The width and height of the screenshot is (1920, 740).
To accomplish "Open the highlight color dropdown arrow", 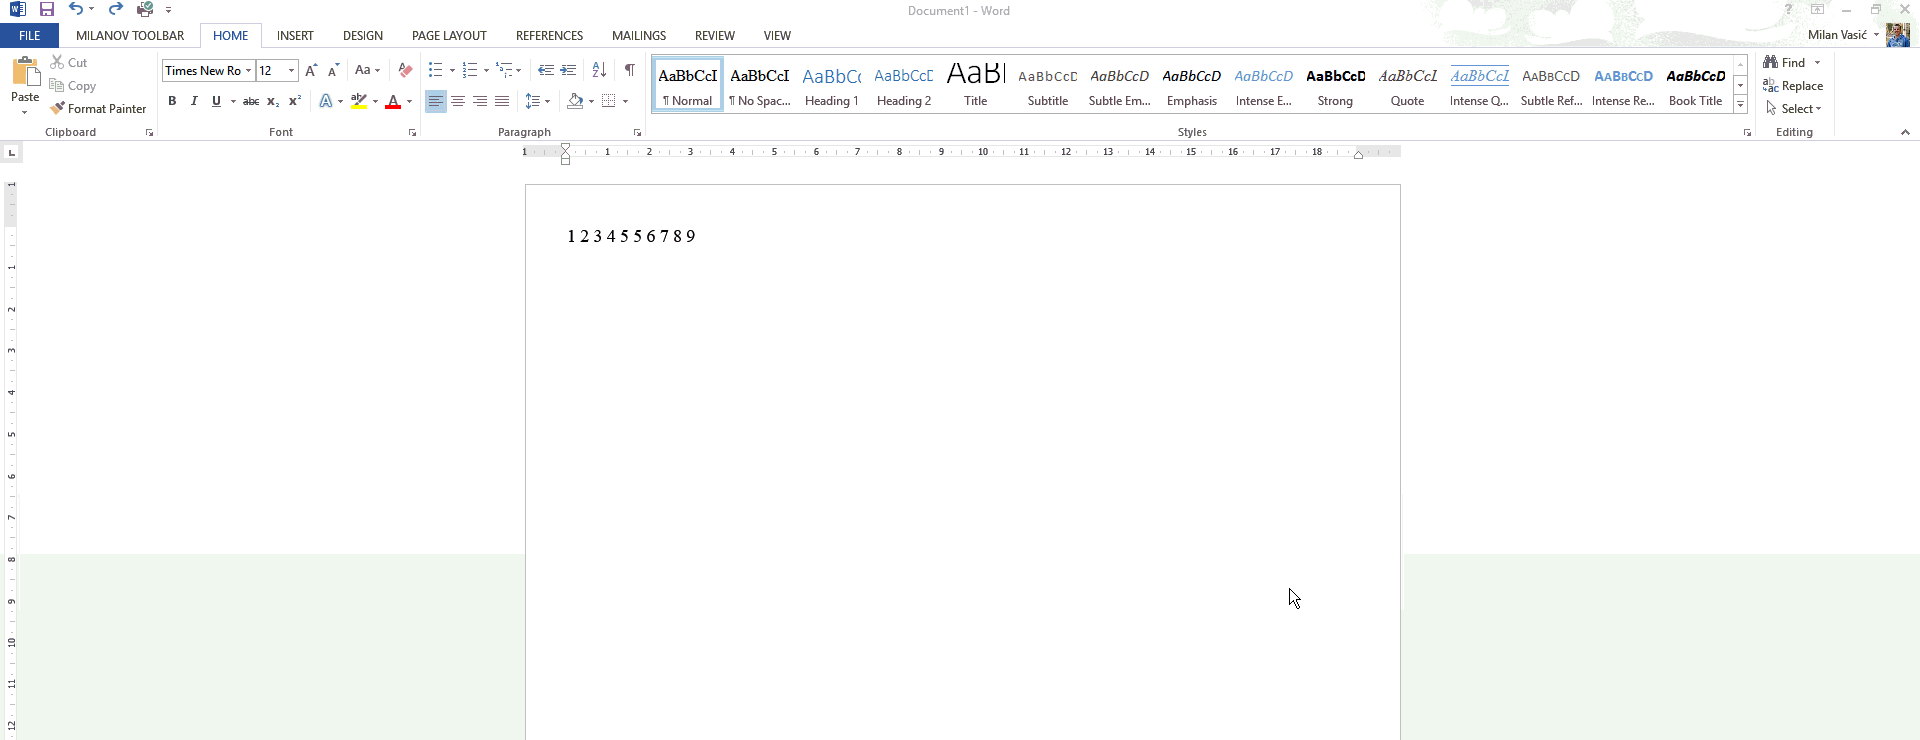I will click(375, 101).
